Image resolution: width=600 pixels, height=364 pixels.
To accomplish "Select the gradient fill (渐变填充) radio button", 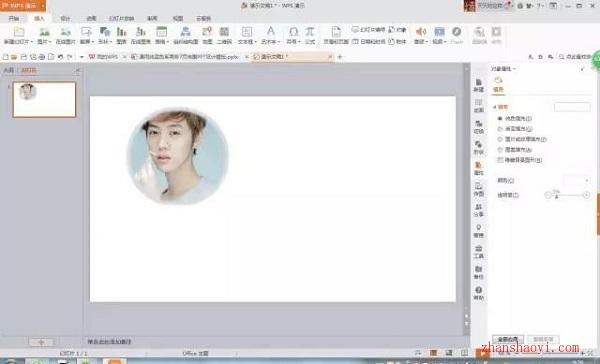I will (500, 129).
